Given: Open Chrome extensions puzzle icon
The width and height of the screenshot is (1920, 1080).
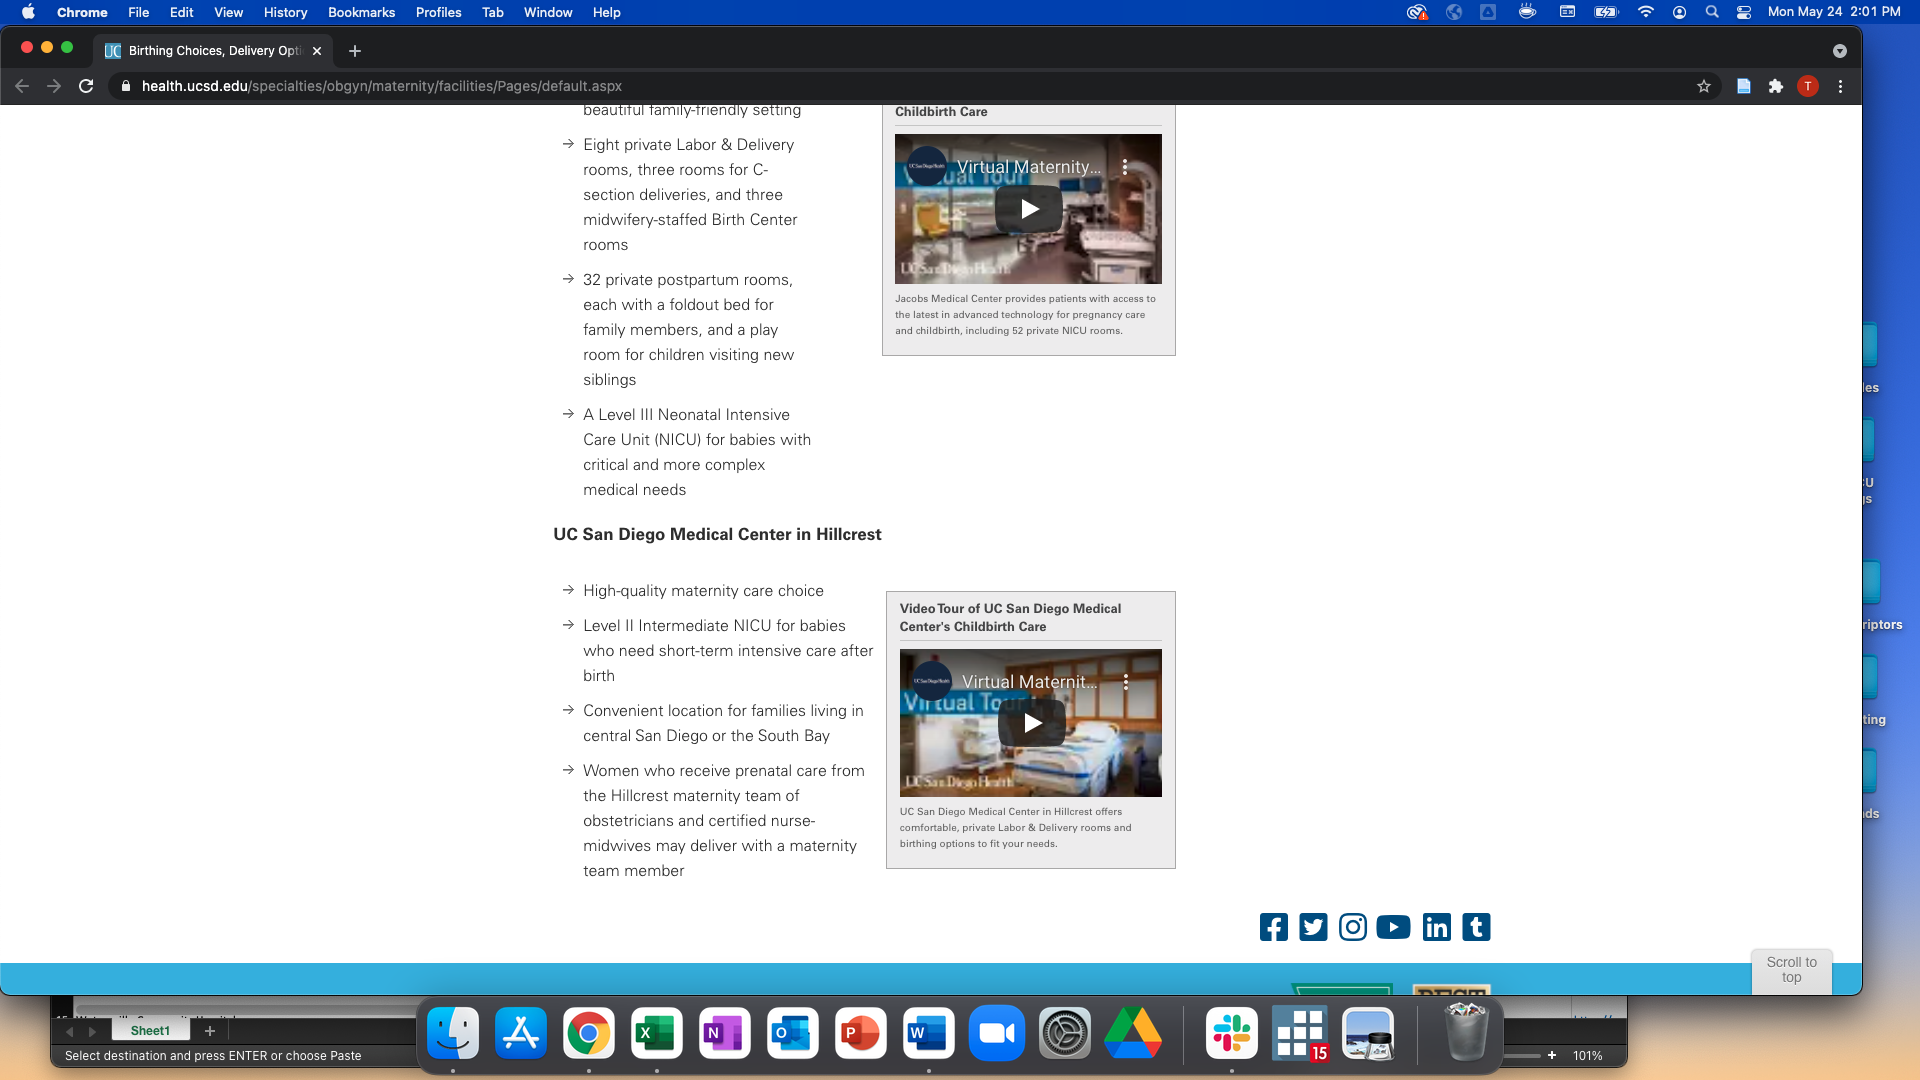Looking at the screenshot, I should click(1776, 86).
